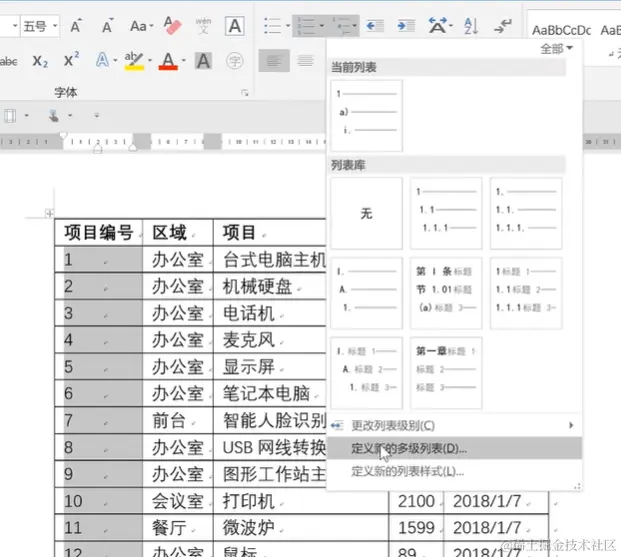Viewport: 621px width, 557px height.
Task: Apply character border boxed A icon
Action: click(x=234, y=26)
